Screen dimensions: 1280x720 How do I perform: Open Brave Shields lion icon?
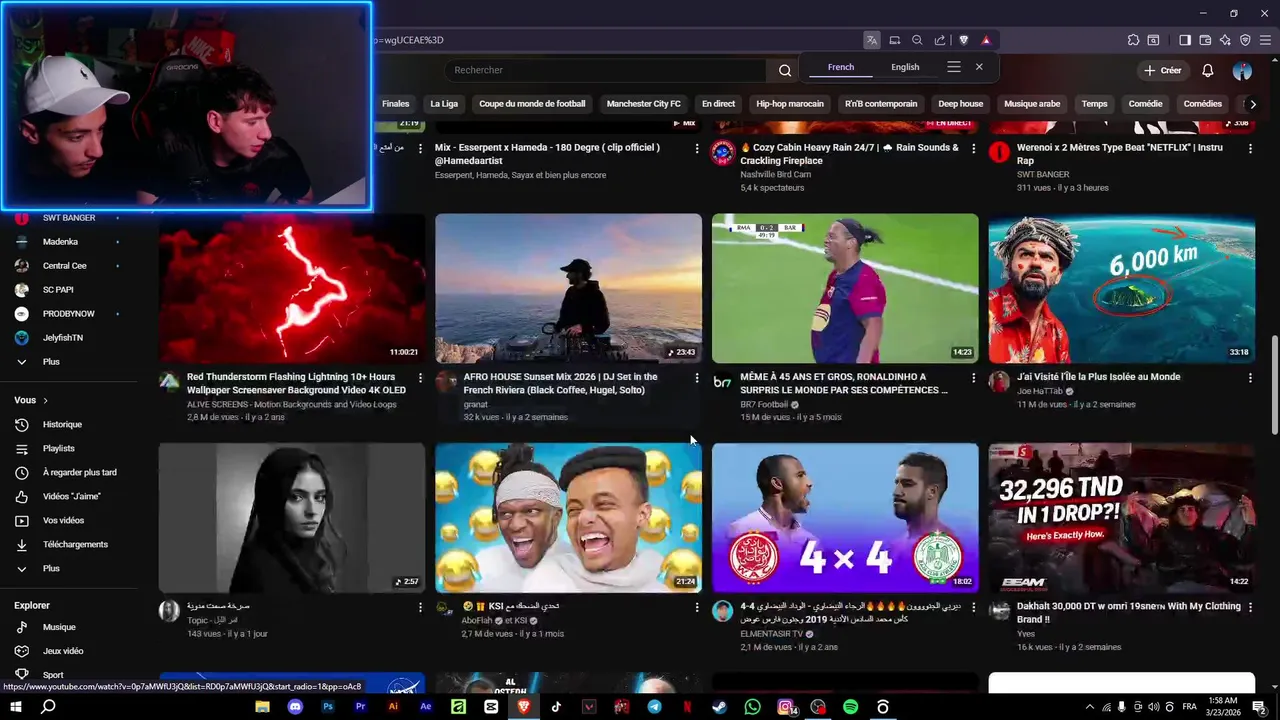964,40
